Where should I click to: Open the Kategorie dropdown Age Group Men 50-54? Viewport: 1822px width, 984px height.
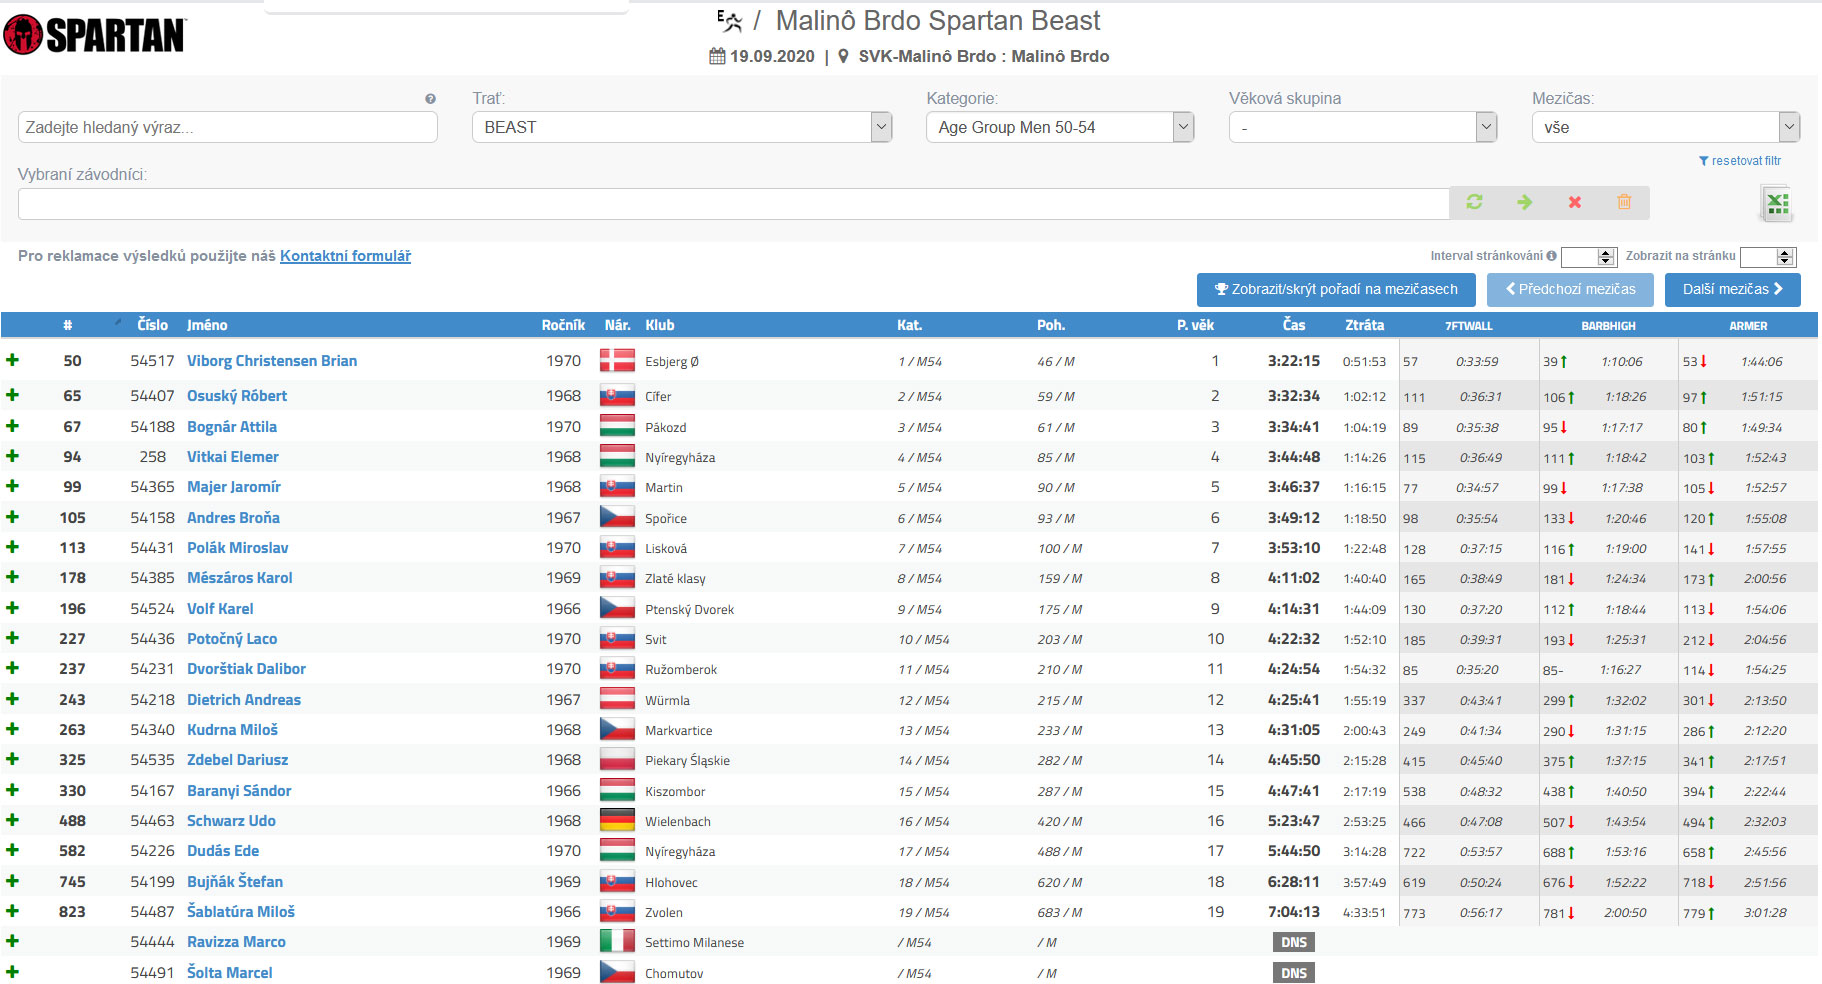pyautogui.click(x=1060, y=127)
